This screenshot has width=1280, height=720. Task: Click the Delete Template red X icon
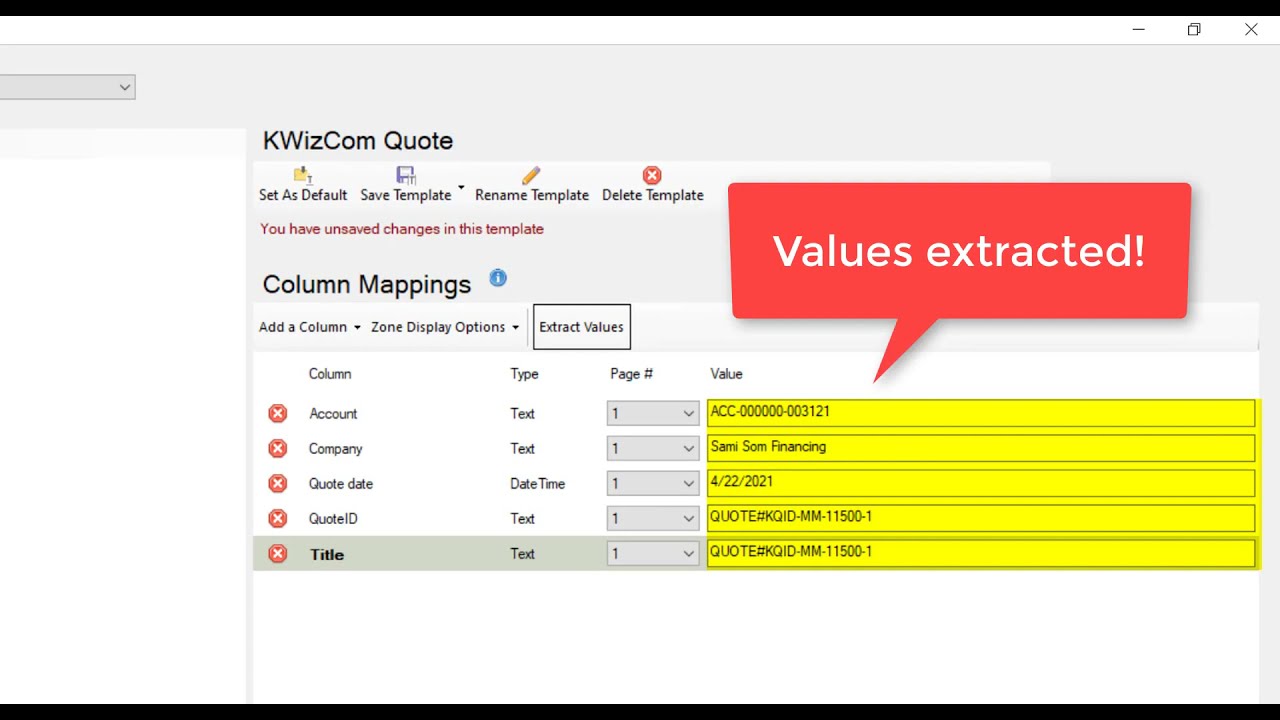(652, 175)
